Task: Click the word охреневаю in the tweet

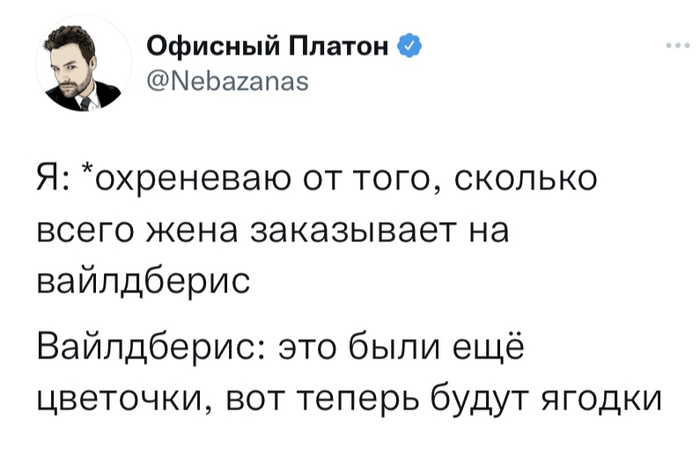Action: [x=188, y=180]
